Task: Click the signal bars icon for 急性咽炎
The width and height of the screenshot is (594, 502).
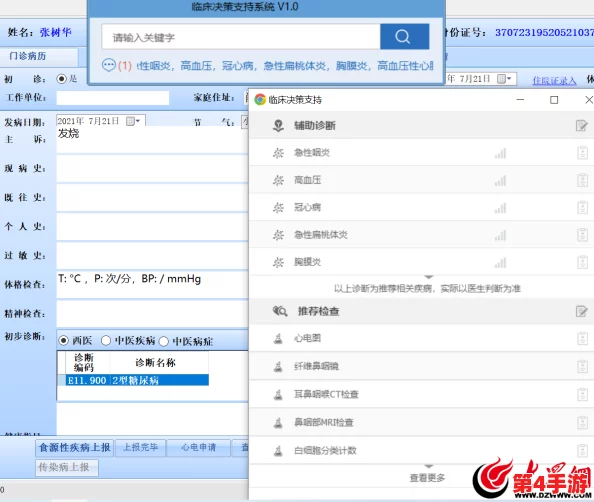Action: (500, 153)
